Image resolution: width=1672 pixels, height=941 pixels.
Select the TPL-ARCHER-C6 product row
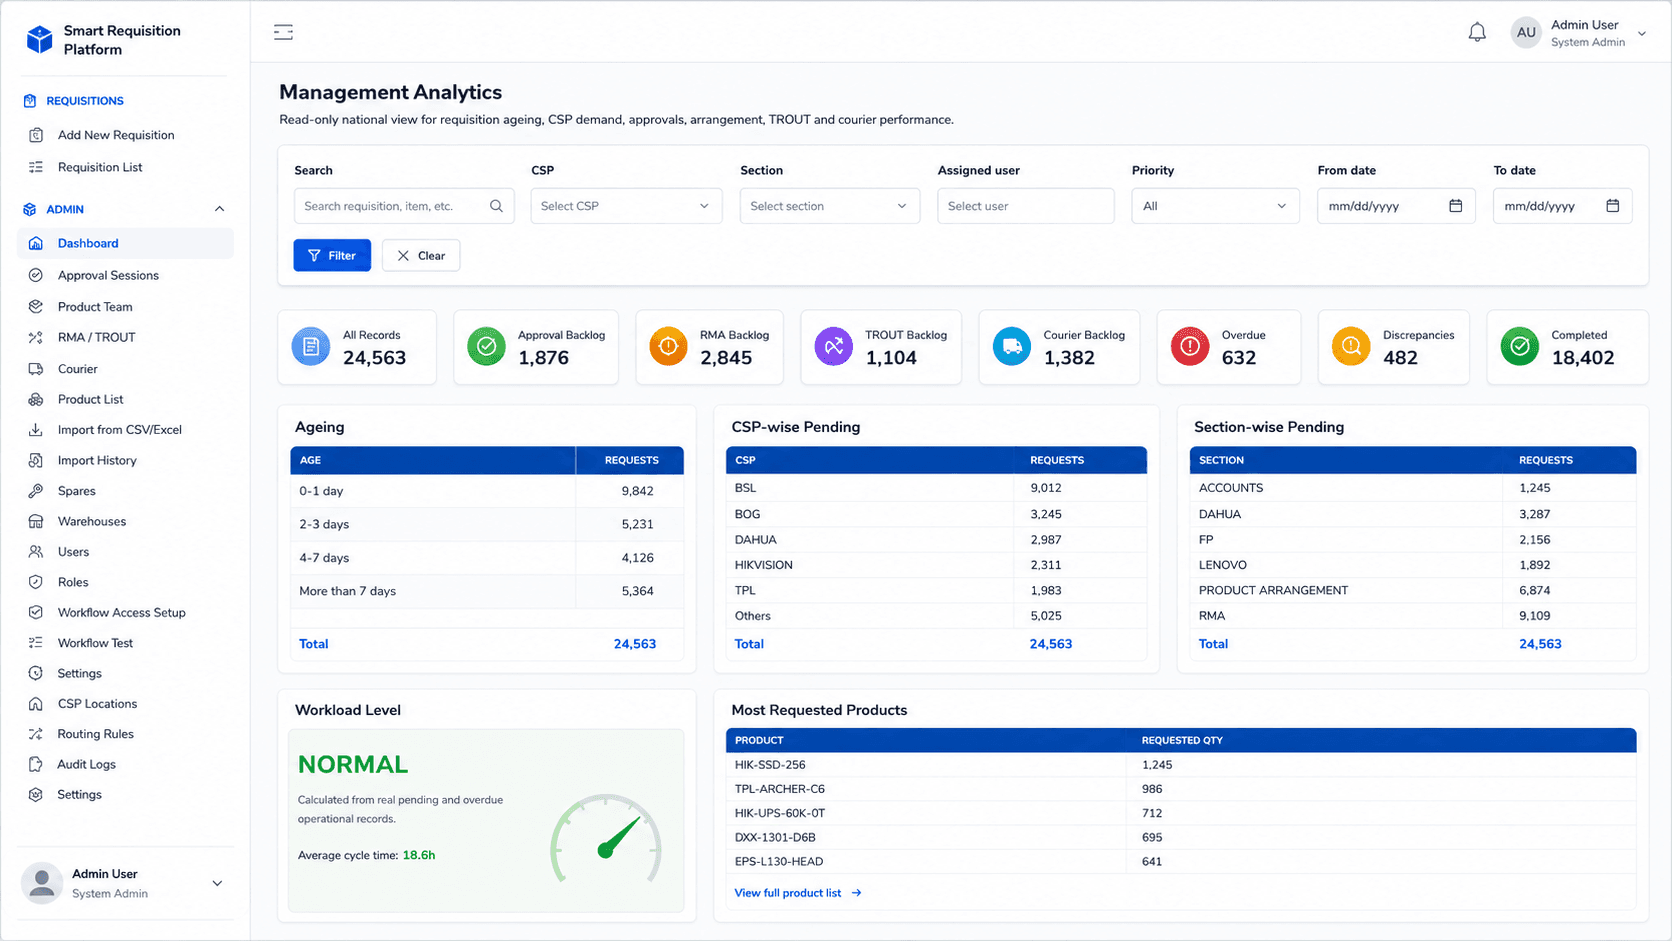[1181, 789]
